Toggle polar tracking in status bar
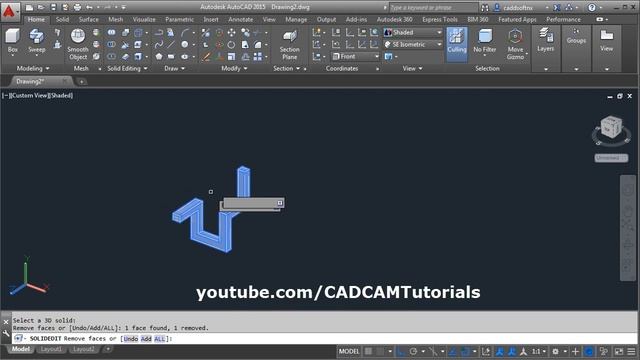 pyautogui.click(x=413, y=351)
